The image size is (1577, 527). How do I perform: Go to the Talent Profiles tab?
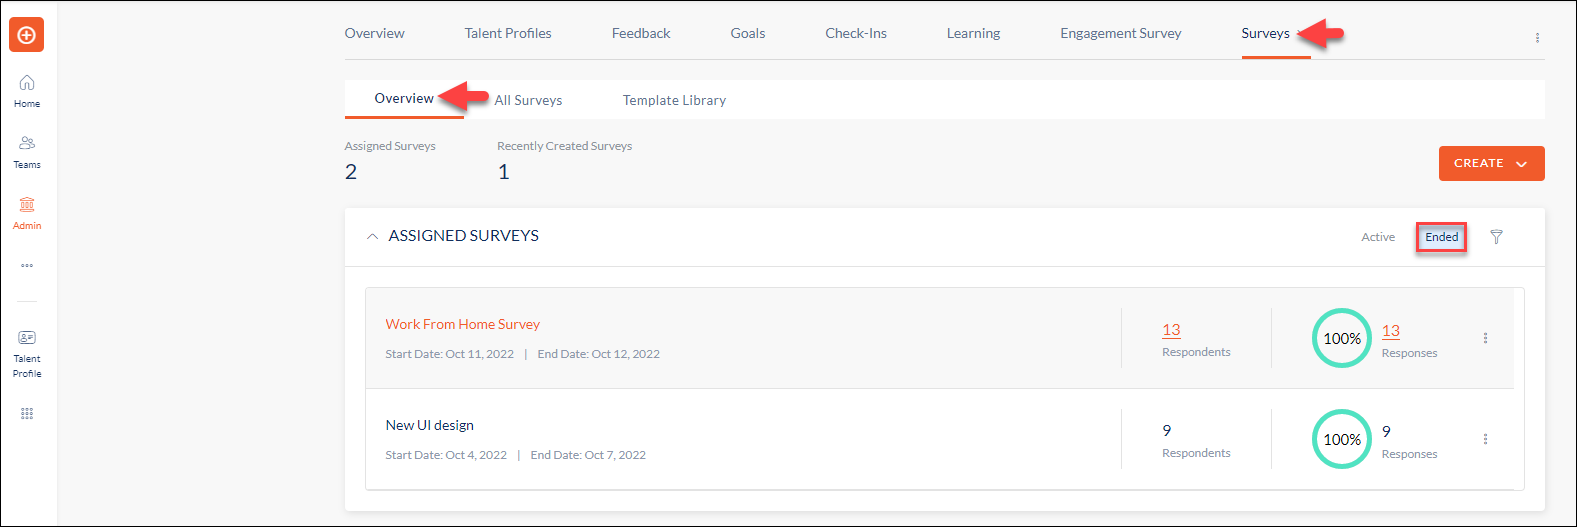(x=508, y=33)
